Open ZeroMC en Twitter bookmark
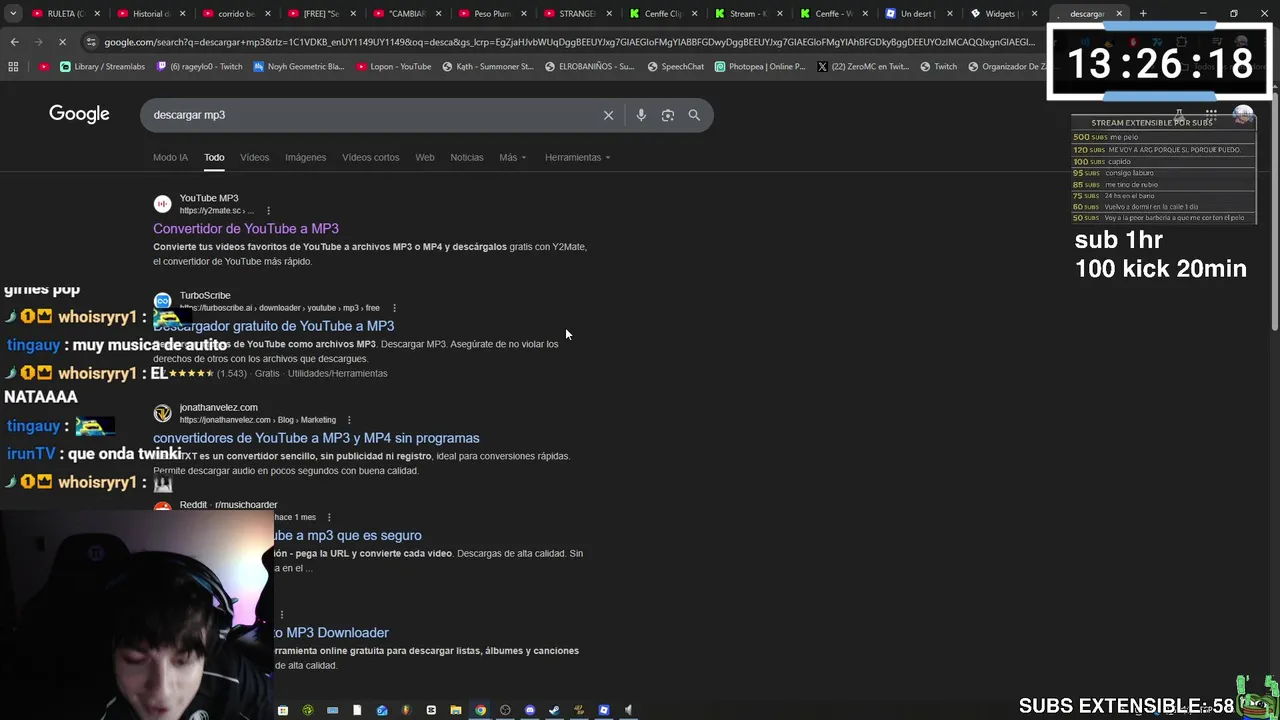This screenshot has width=1280, height=720. click(x=862, y=67)
